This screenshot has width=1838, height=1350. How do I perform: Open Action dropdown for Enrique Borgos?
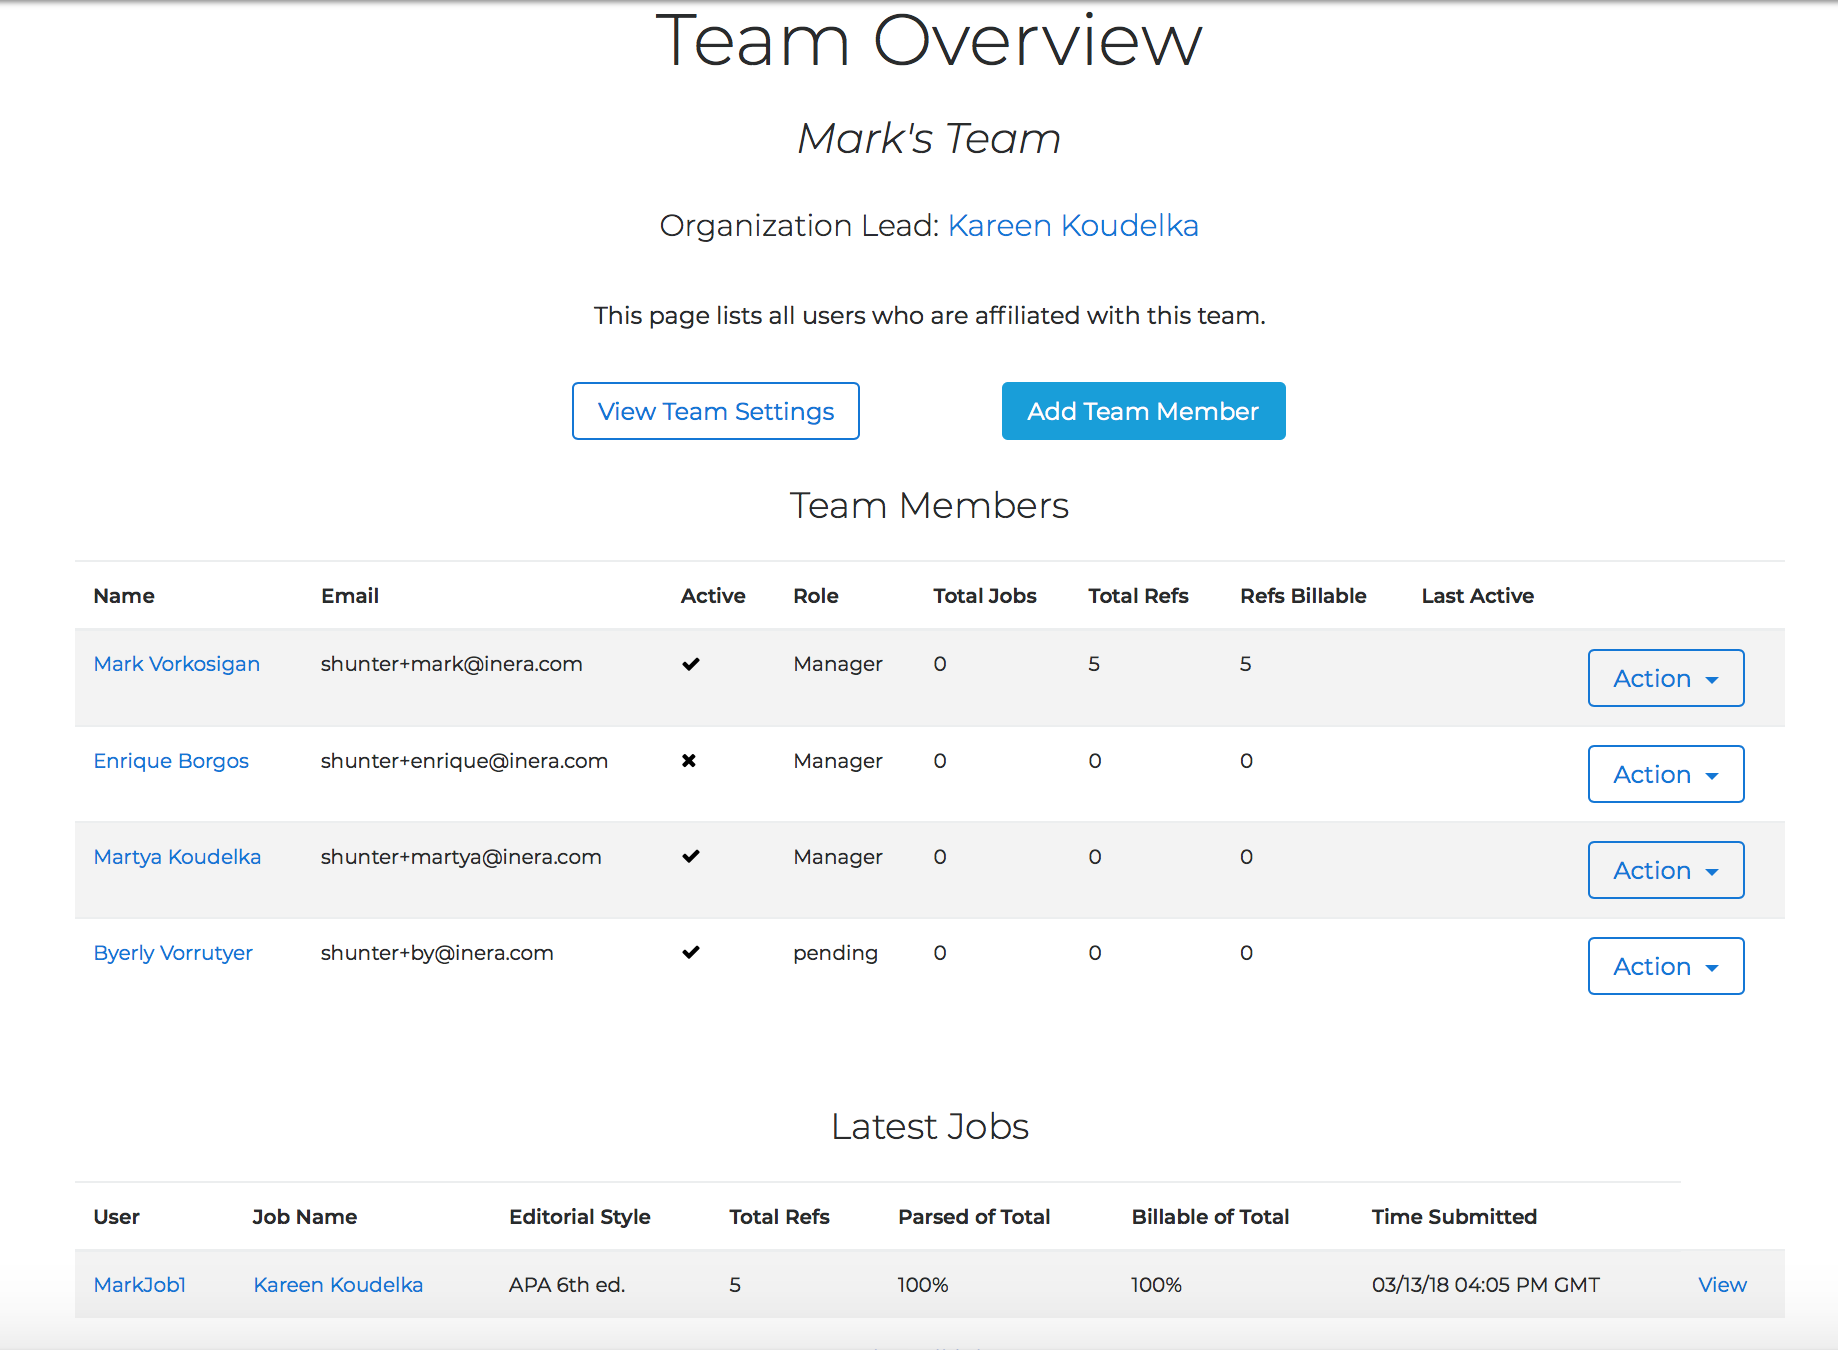[x=1666, y=774]
